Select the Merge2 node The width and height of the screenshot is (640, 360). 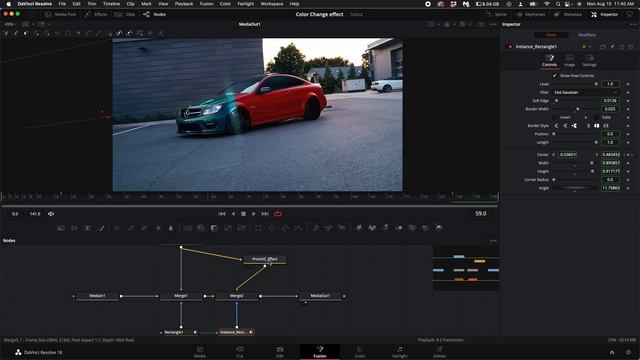(237, 296)
